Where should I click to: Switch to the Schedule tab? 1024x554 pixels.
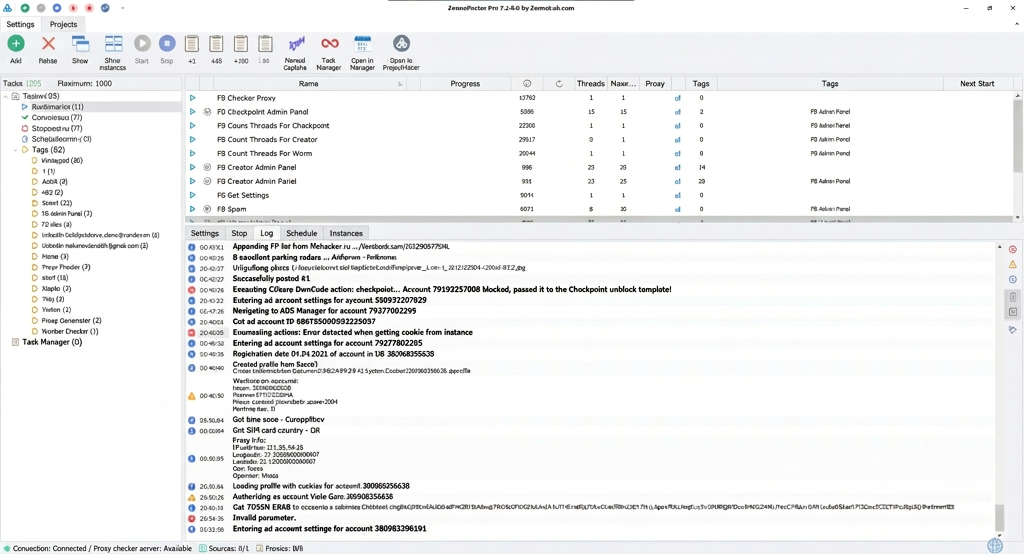pyautogui.click(x=301, y=233)
